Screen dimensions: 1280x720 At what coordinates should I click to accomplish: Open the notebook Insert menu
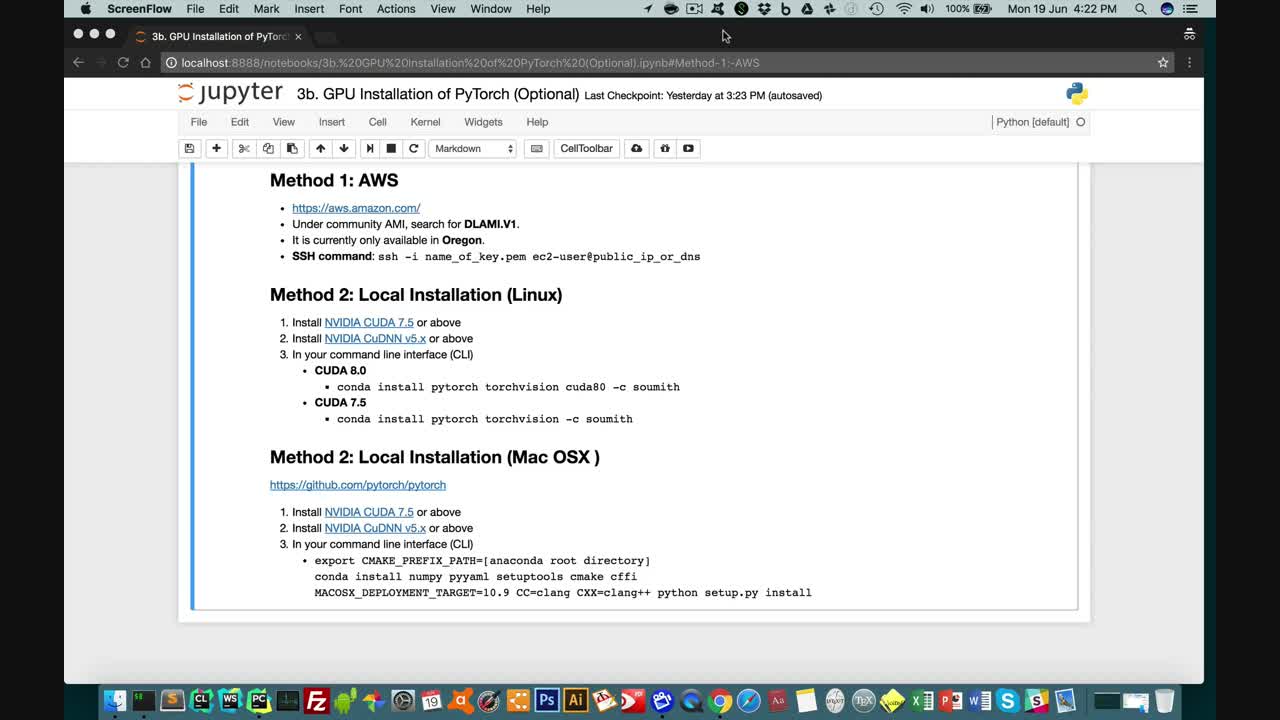click(332, 122)
